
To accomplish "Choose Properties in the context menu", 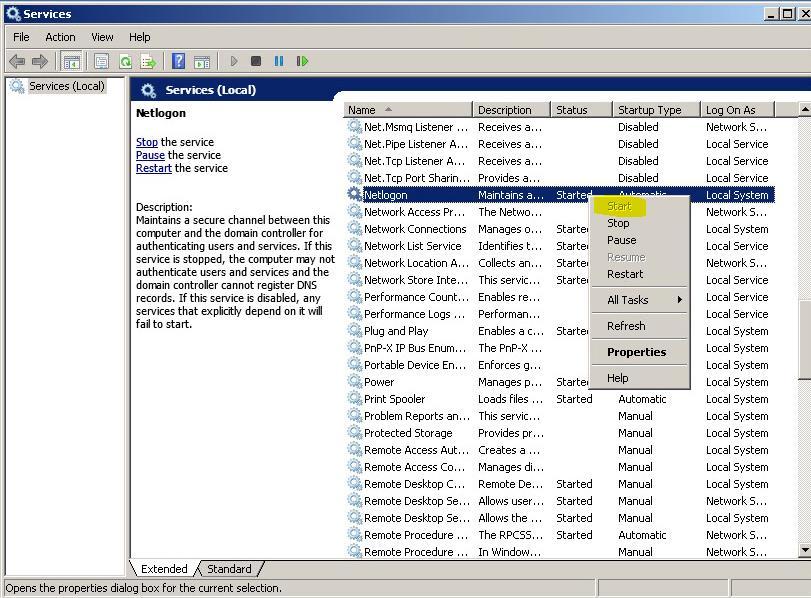I will (639, 352).
